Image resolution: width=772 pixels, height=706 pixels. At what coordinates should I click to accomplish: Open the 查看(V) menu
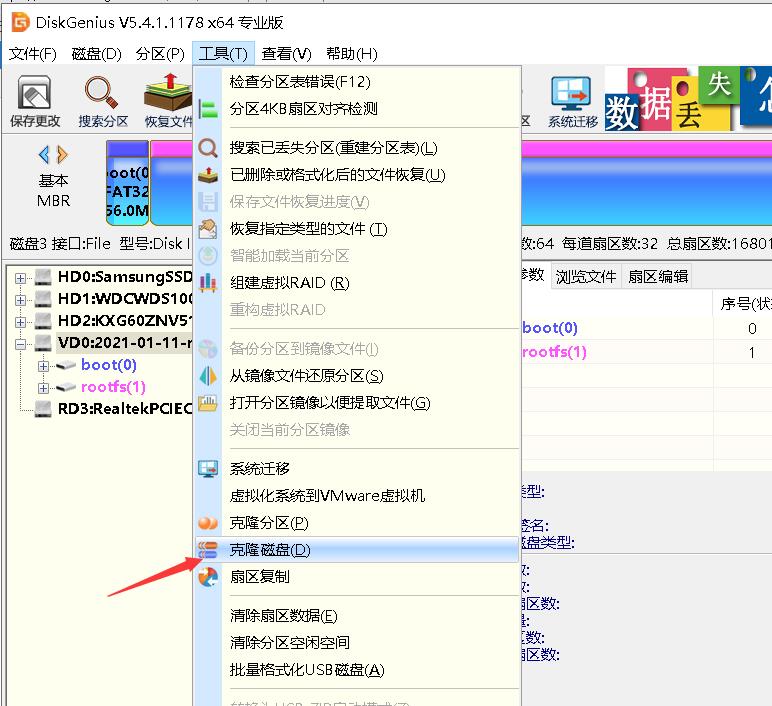[x=287, y=54]
